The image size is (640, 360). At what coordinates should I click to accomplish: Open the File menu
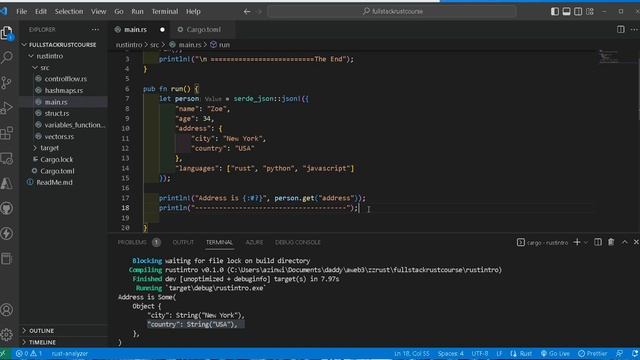22,11
